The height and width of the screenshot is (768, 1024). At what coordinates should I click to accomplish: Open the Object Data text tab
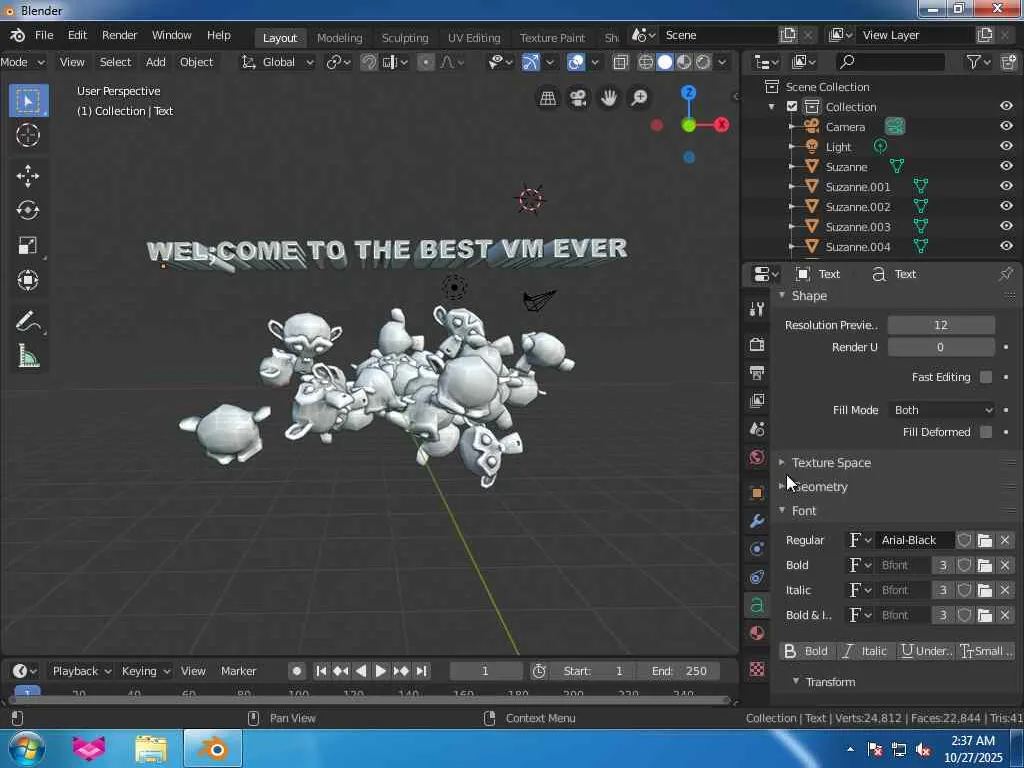click(757, 605)
